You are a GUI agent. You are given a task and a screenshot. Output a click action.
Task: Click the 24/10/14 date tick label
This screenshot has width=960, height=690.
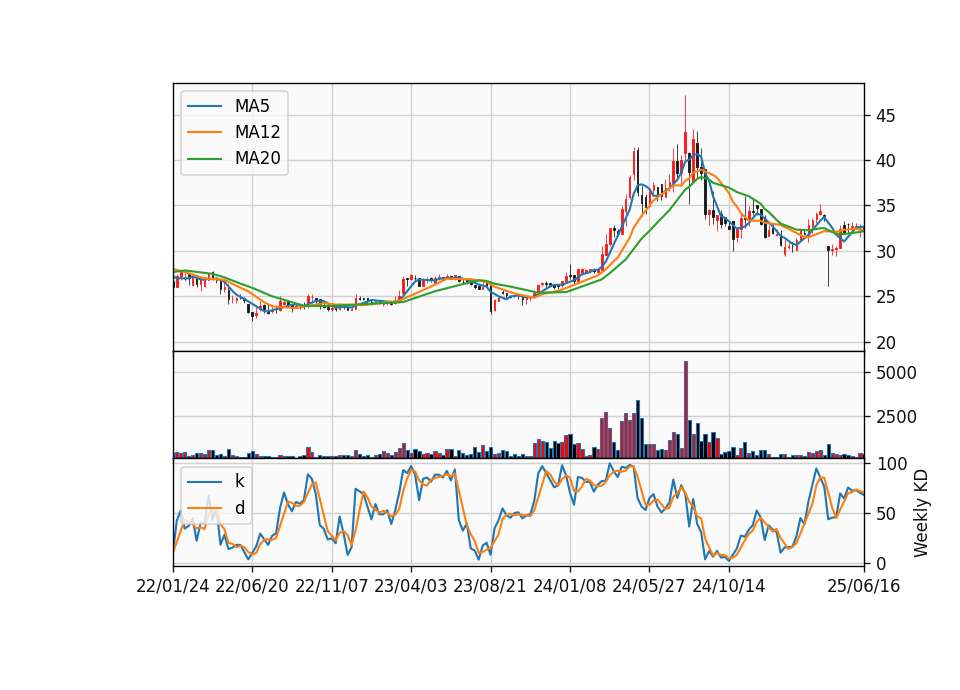(729, 586)
